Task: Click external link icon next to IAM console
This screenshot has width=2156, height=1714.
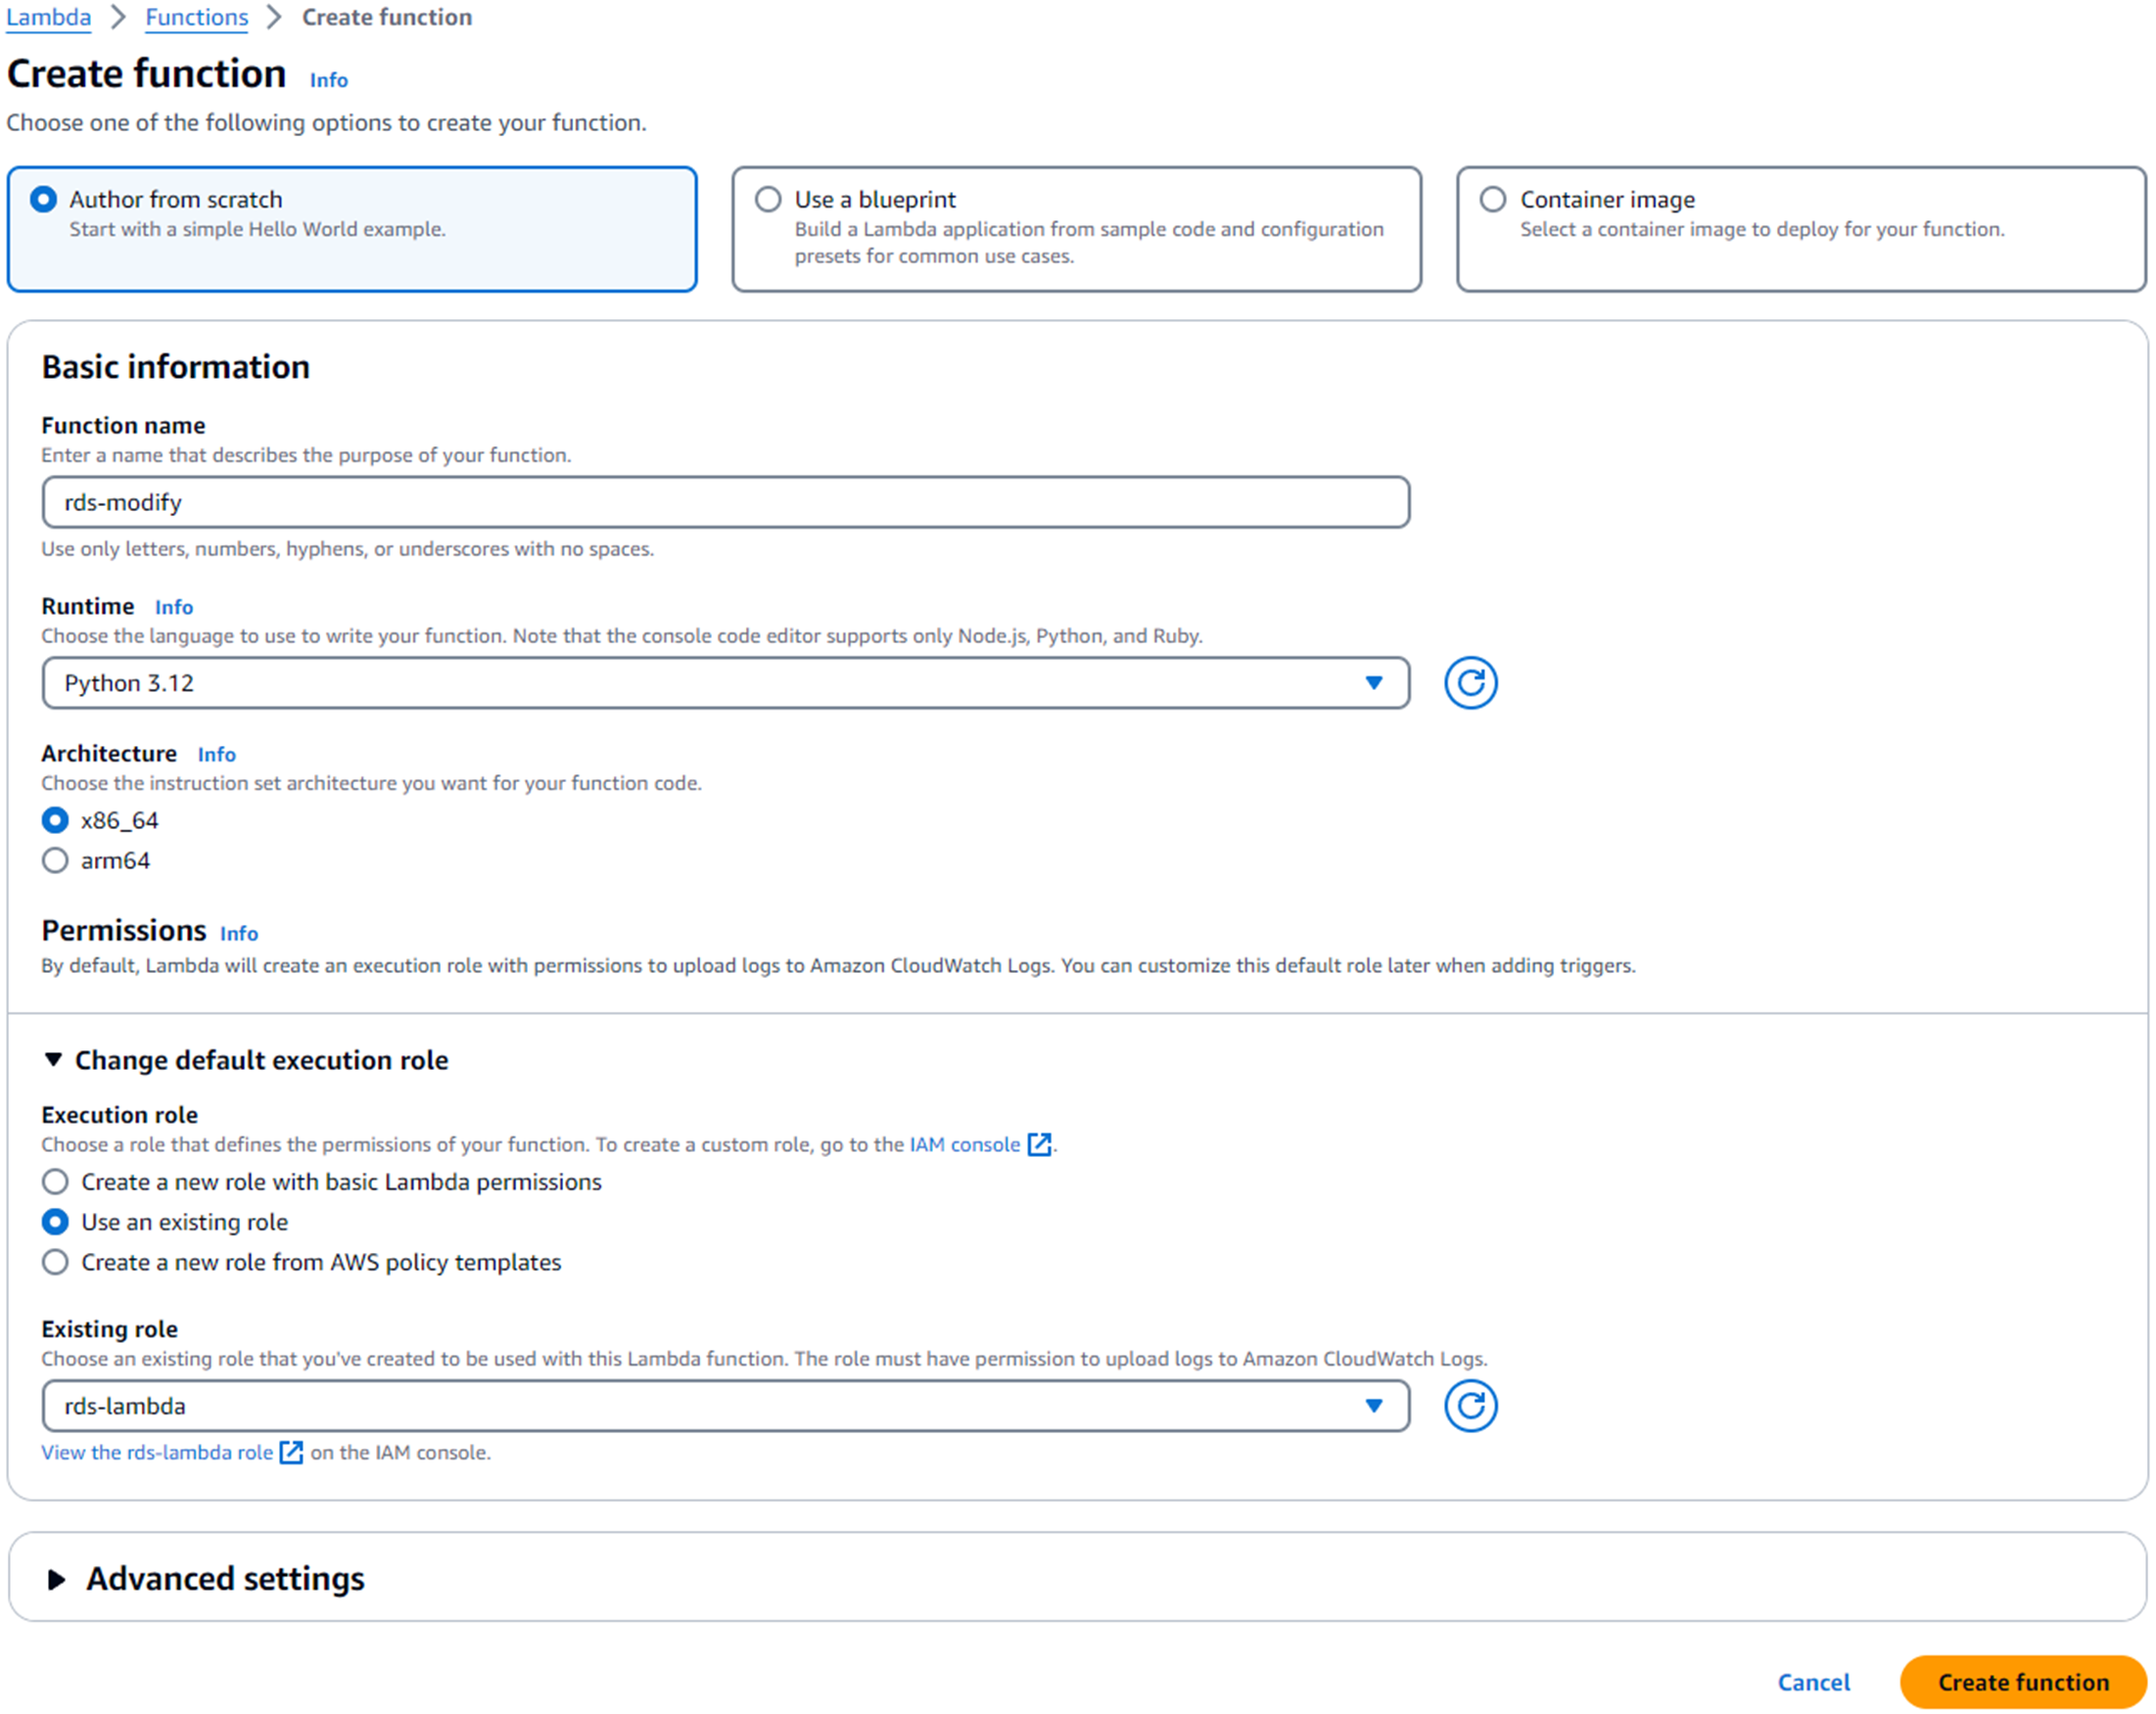Action: coord(1039,1144)
